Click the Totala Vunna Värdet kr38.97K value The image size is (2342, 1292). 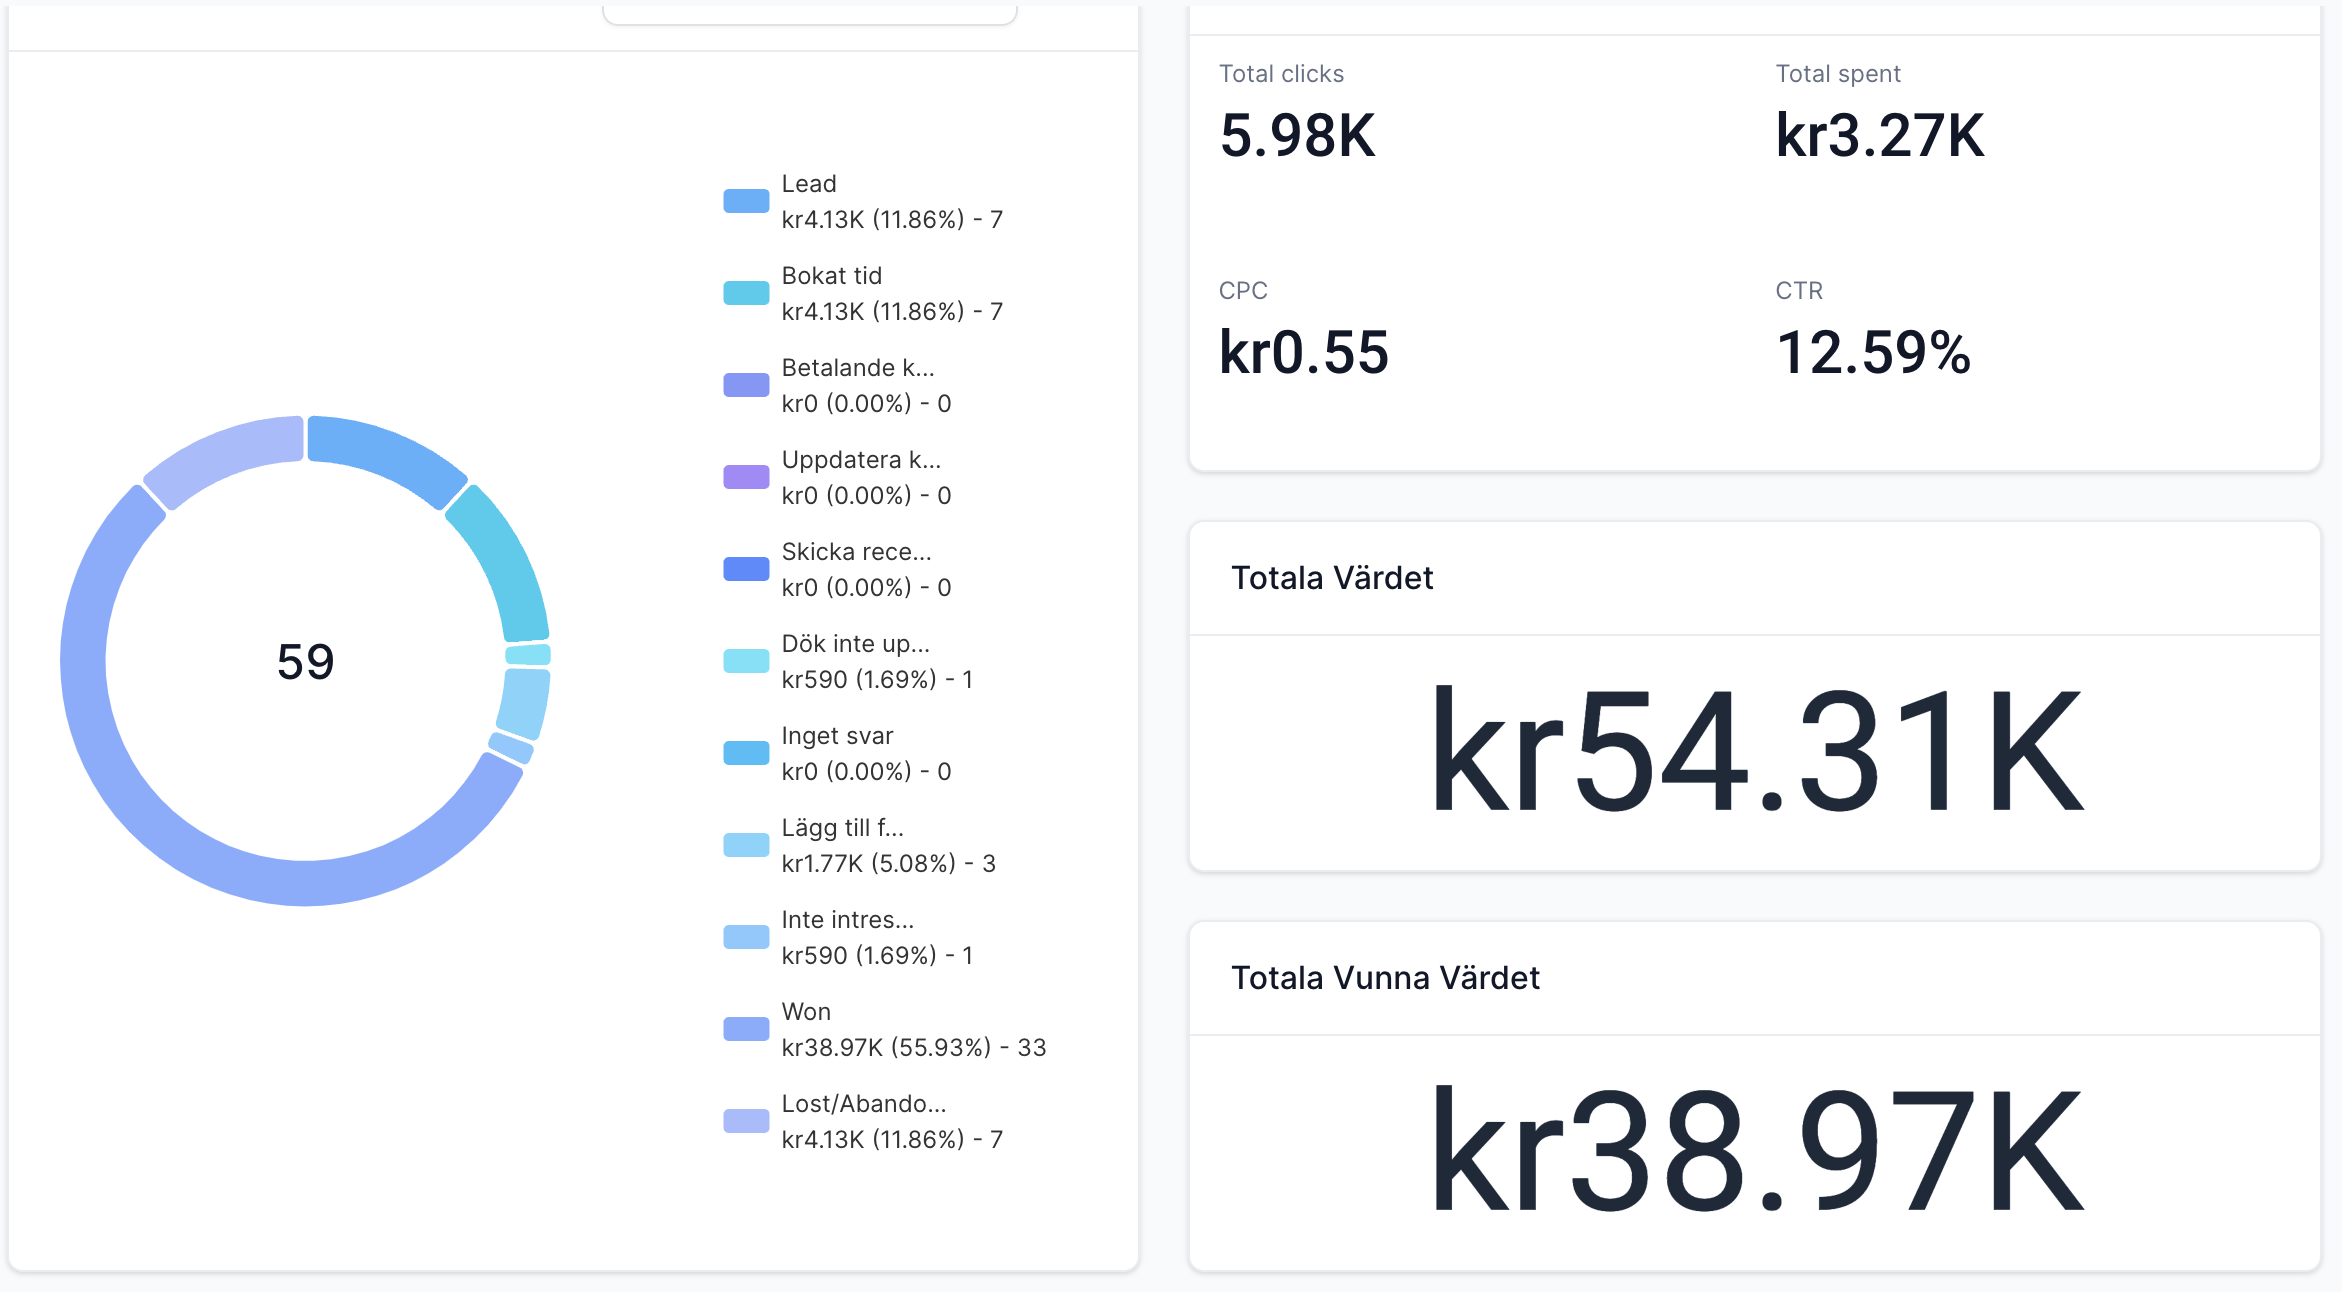click(x=1756, y=1152)
